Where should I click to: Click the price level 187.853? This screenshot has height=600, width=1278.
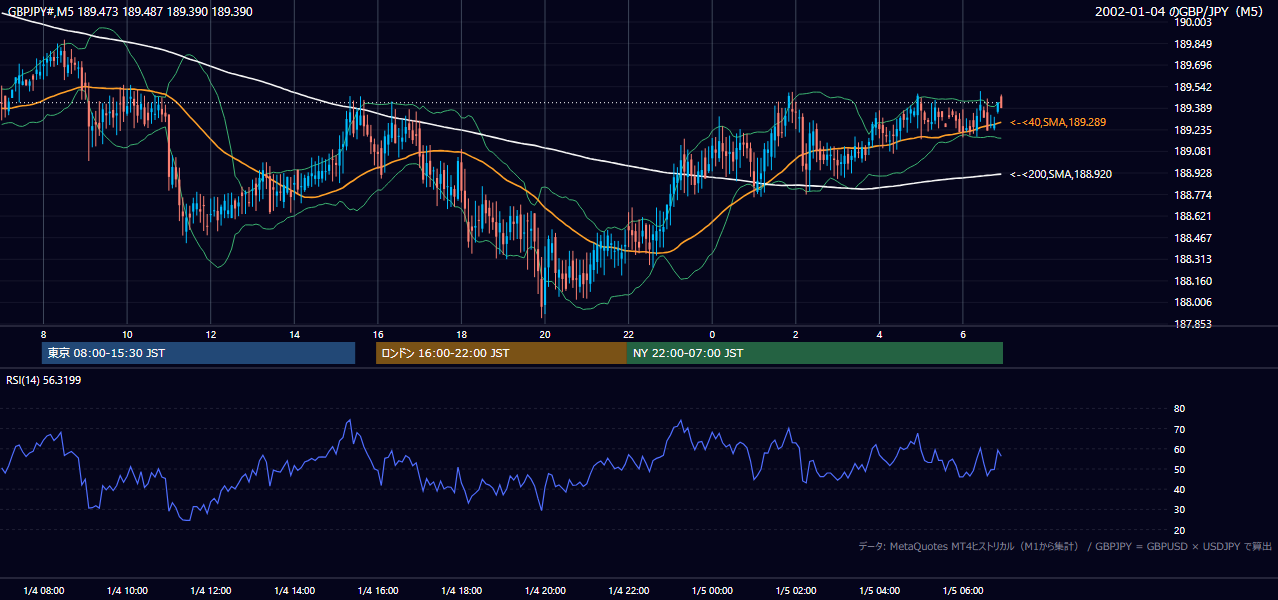pyautogui.click(x=1194, y=324)
